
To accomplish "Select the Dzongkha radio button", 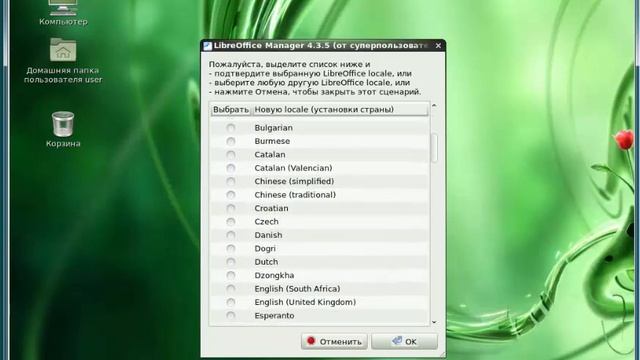I will click(x=231, y=275).
